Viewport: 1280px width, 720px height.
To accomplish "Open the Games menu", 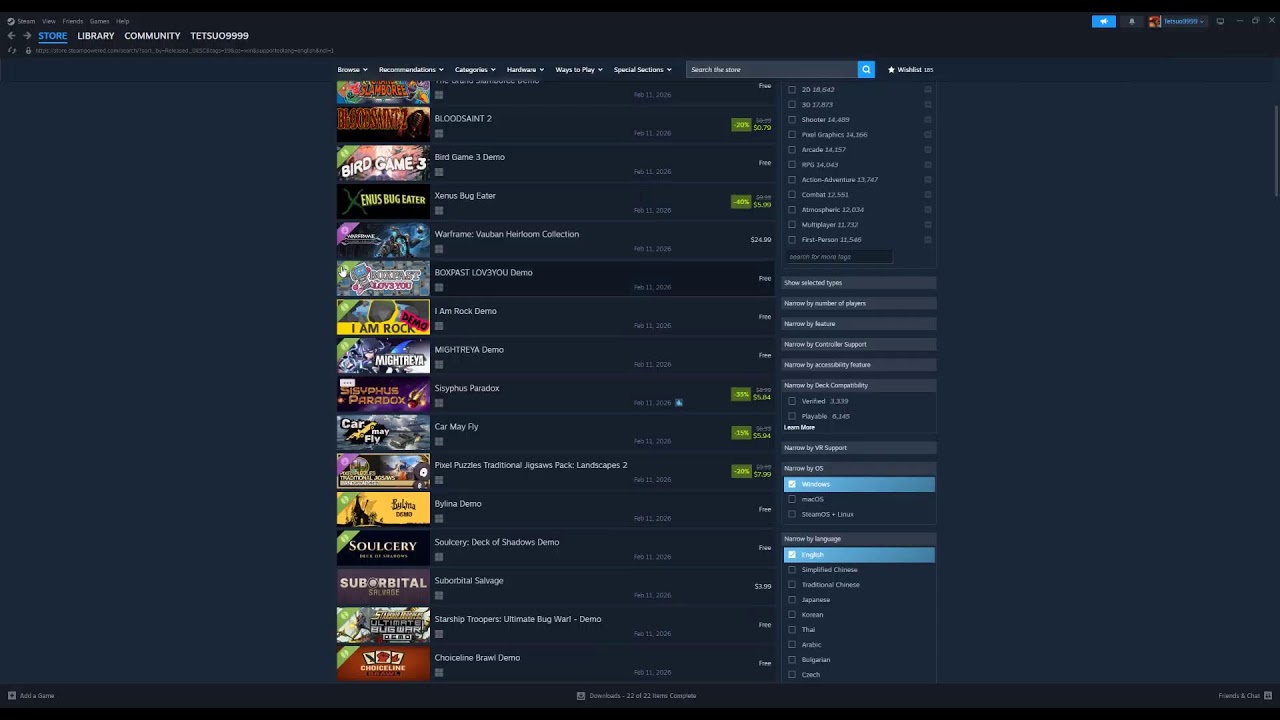I will (x=100, y=21).
